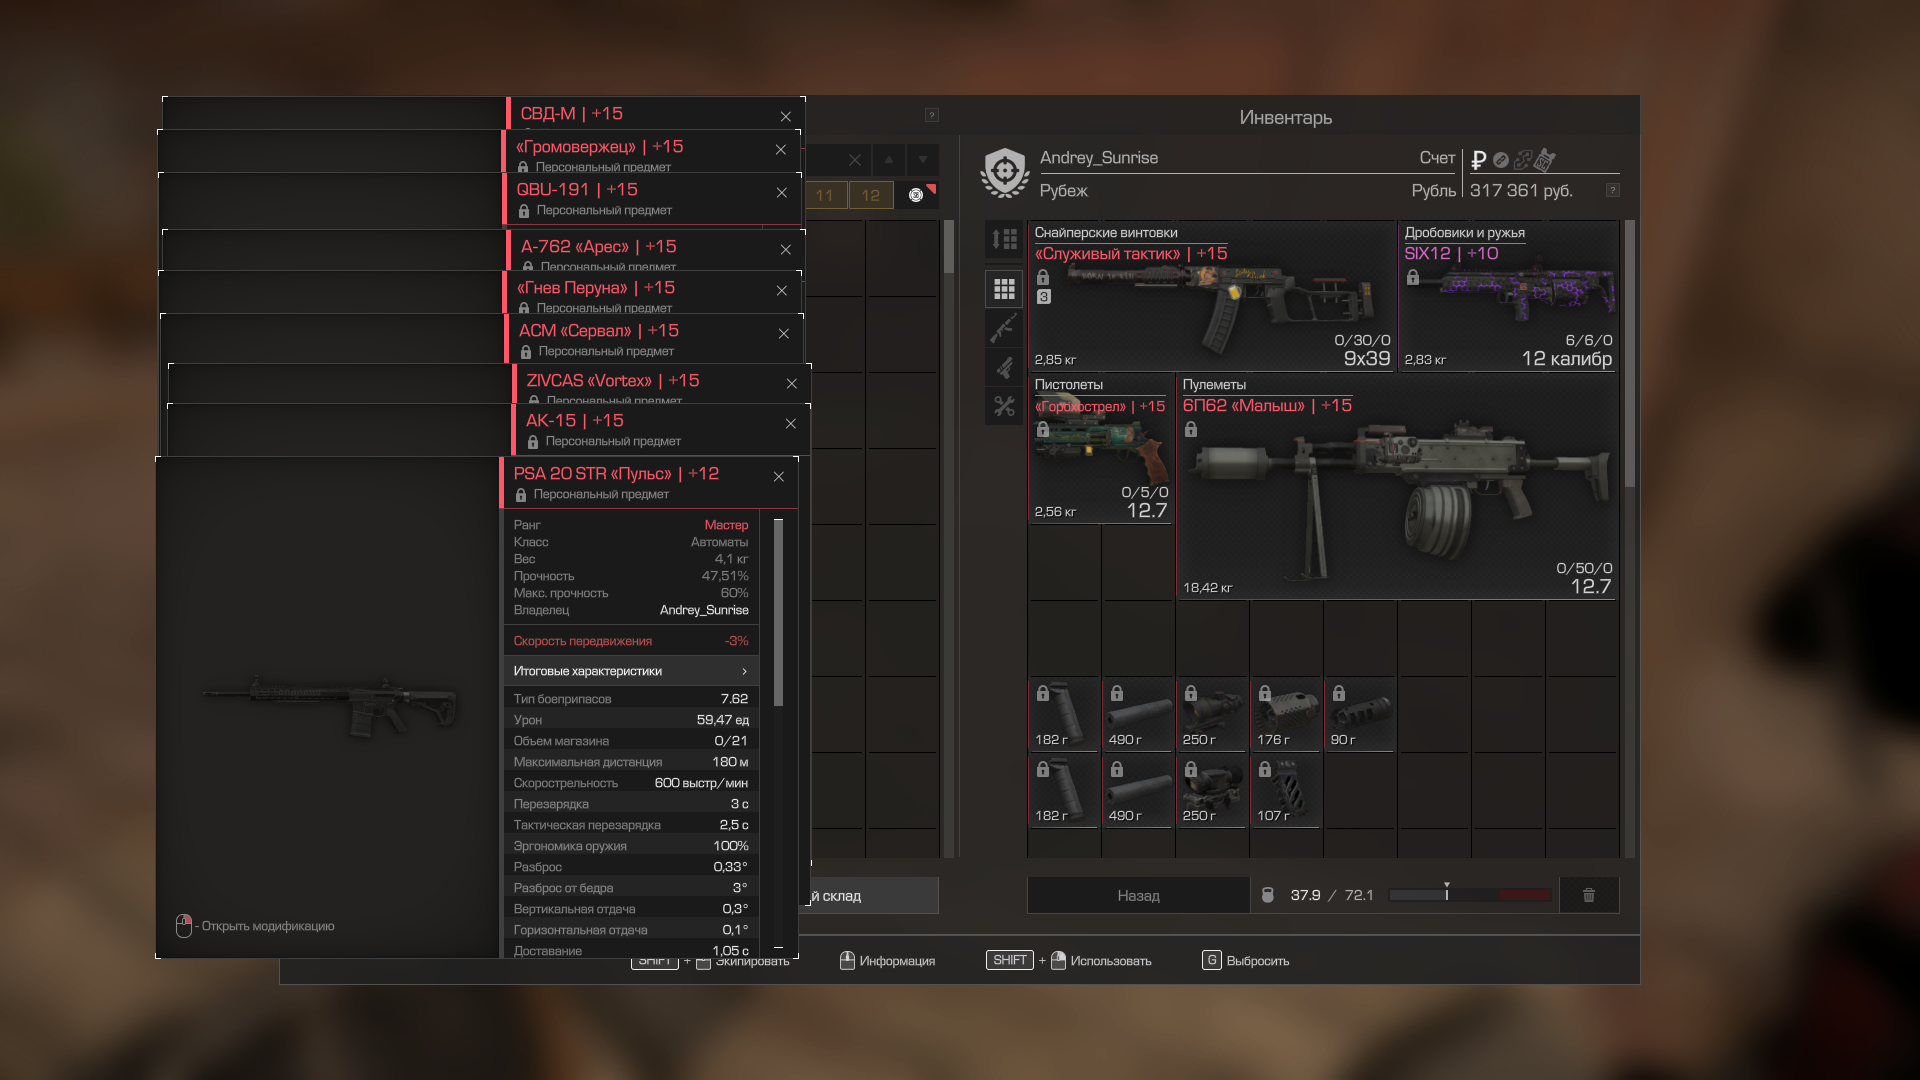Switch to stash tab 11
Viewport: 1920px width, 1080px height.
pos(824,195)
